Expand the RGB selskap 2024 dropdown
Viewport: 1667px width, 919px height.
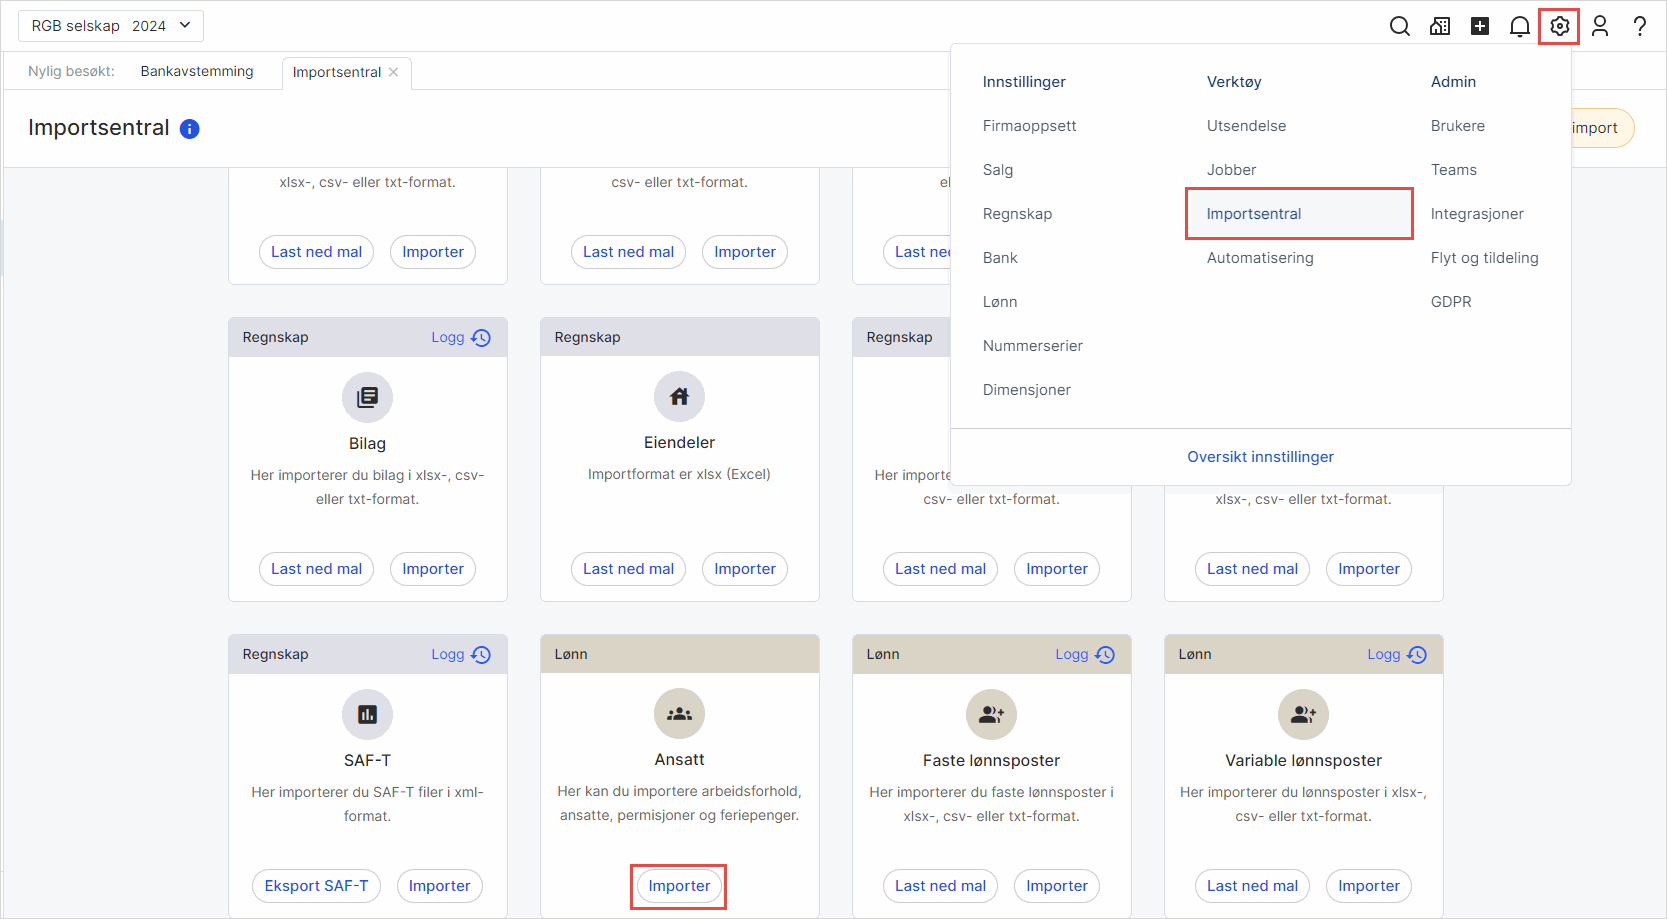pyautogui.click(x=110, y=26)
